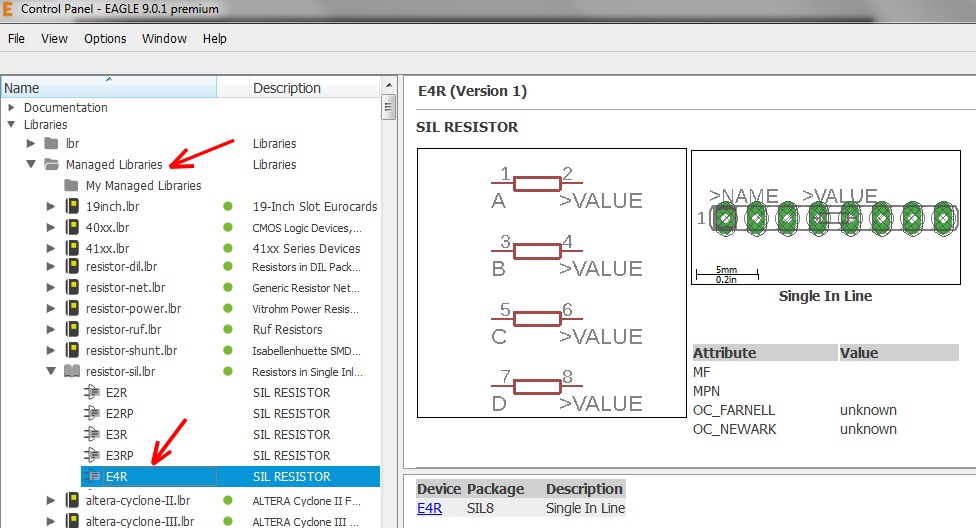Open the View menu
Screen dimensions: 976x528
(x=54, y=39)
